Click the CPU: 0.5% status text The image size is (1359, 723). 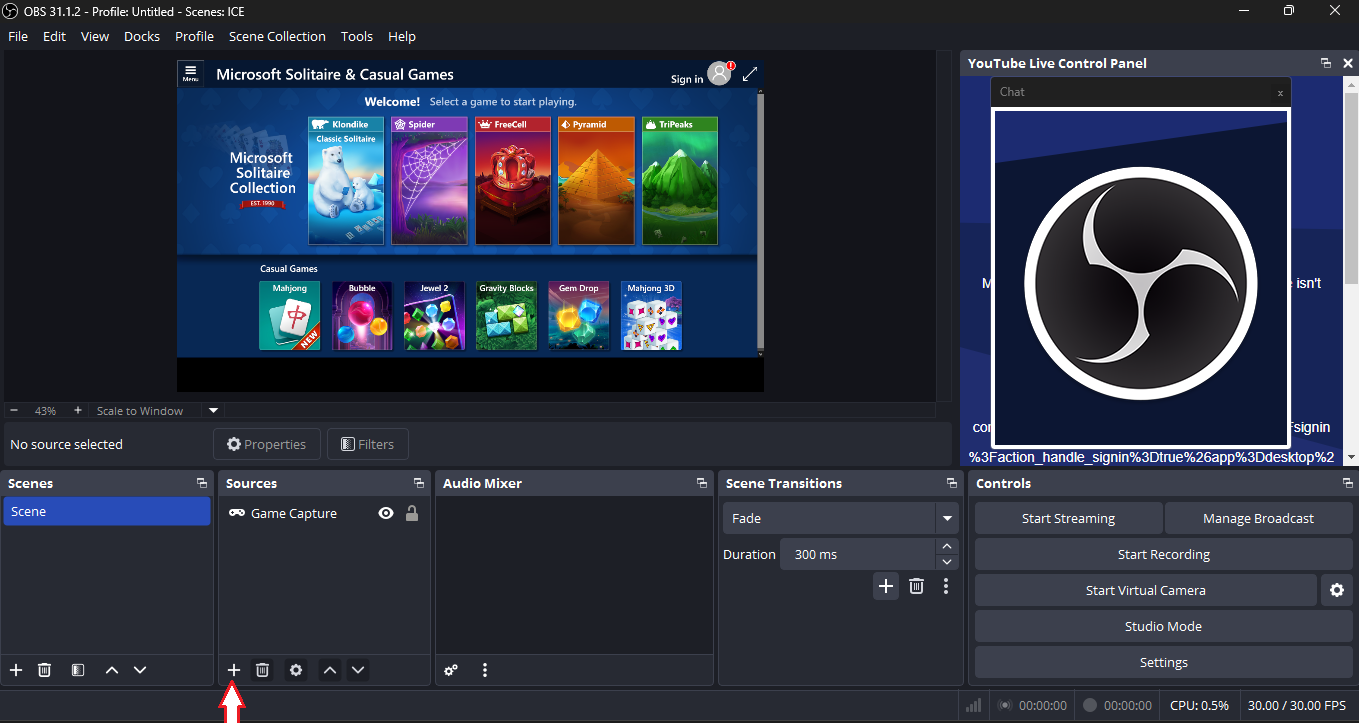coord(1199,705)
